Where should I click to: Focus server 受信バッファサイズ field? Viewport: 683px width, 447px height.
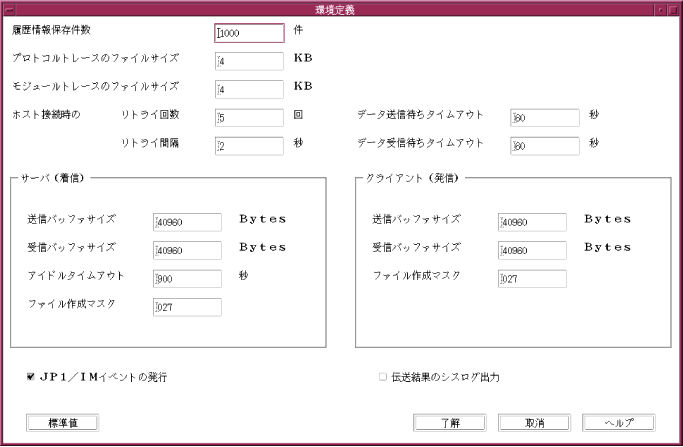[x=187, y=251]
